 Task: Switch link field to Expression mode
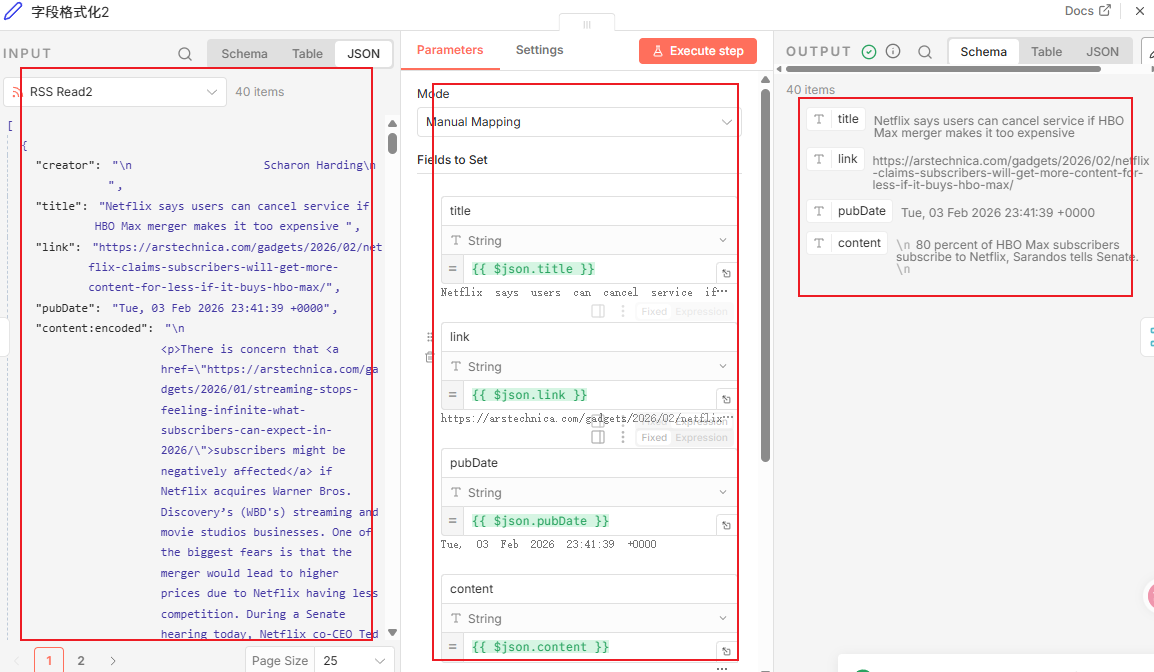(x=701, y=437)
